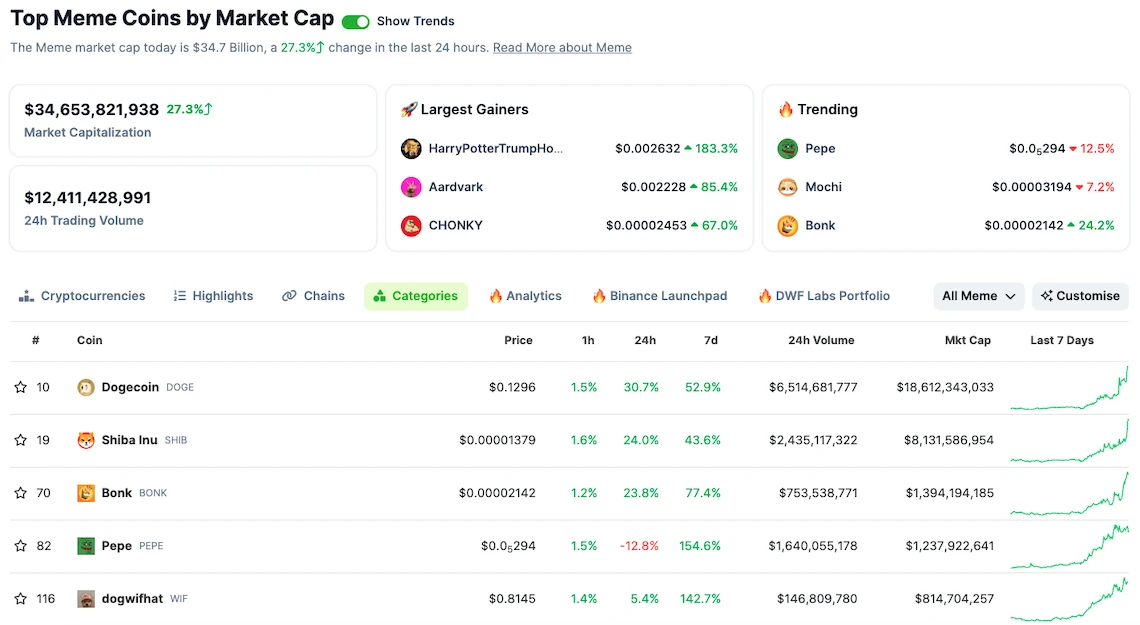Click the Cryptocurrencies tab chart icon
The height and width of the screenshot is (625, 1140).
click(x=26, y=297)
